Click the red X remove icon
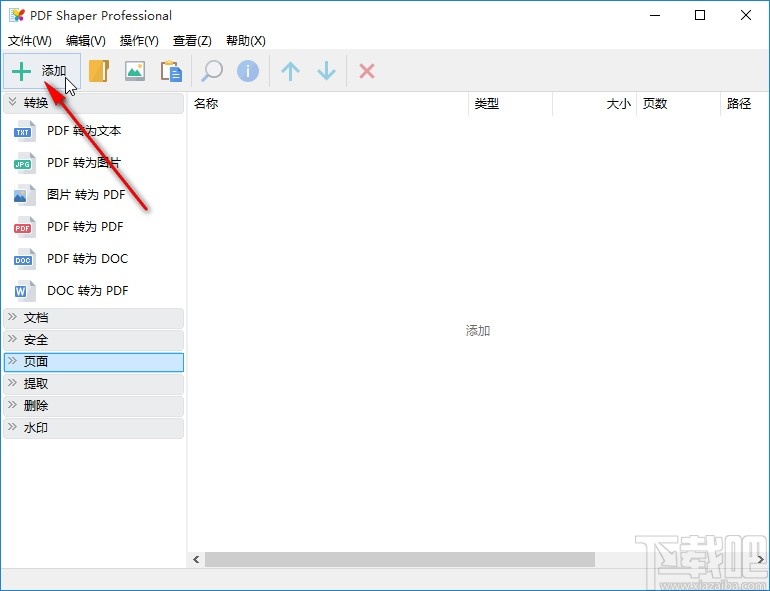The height and width of the screenshot is (591, 770). pos(367,72)
